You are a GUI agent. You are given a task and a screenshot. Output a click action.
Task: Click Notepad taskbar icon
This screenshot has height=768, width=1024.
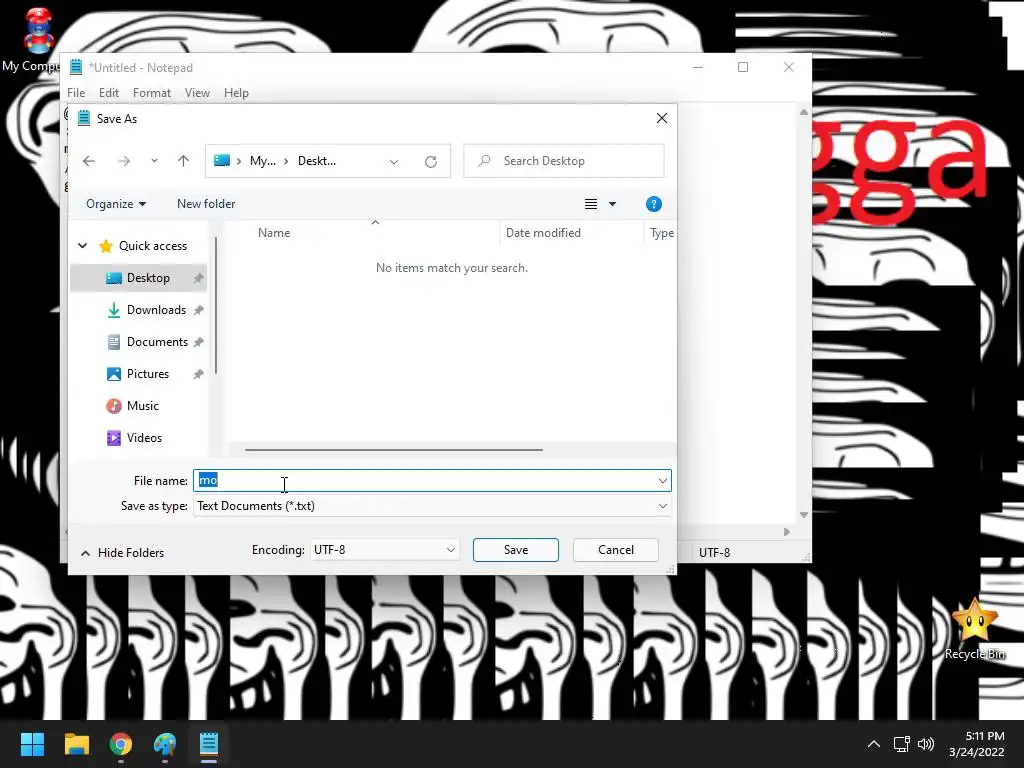pos(209,744)
